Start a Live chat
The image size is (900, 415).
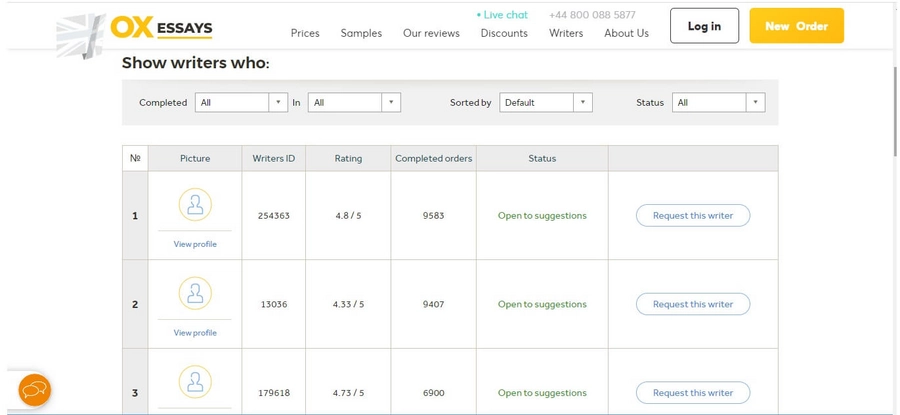pos(502,15)
